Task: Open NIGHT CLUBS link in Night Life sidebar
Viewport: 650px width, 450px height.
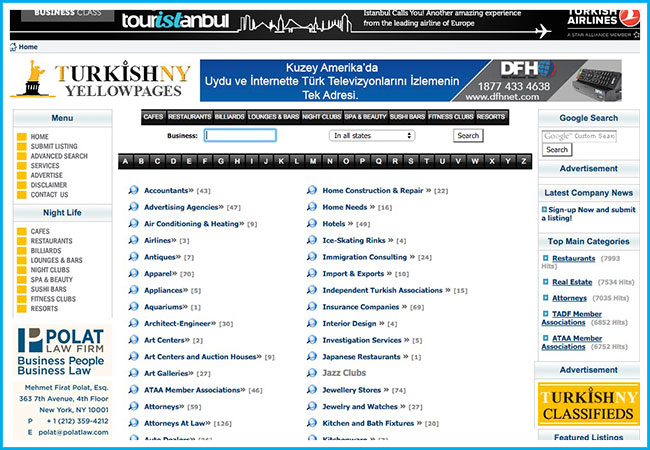Action: 50,270
